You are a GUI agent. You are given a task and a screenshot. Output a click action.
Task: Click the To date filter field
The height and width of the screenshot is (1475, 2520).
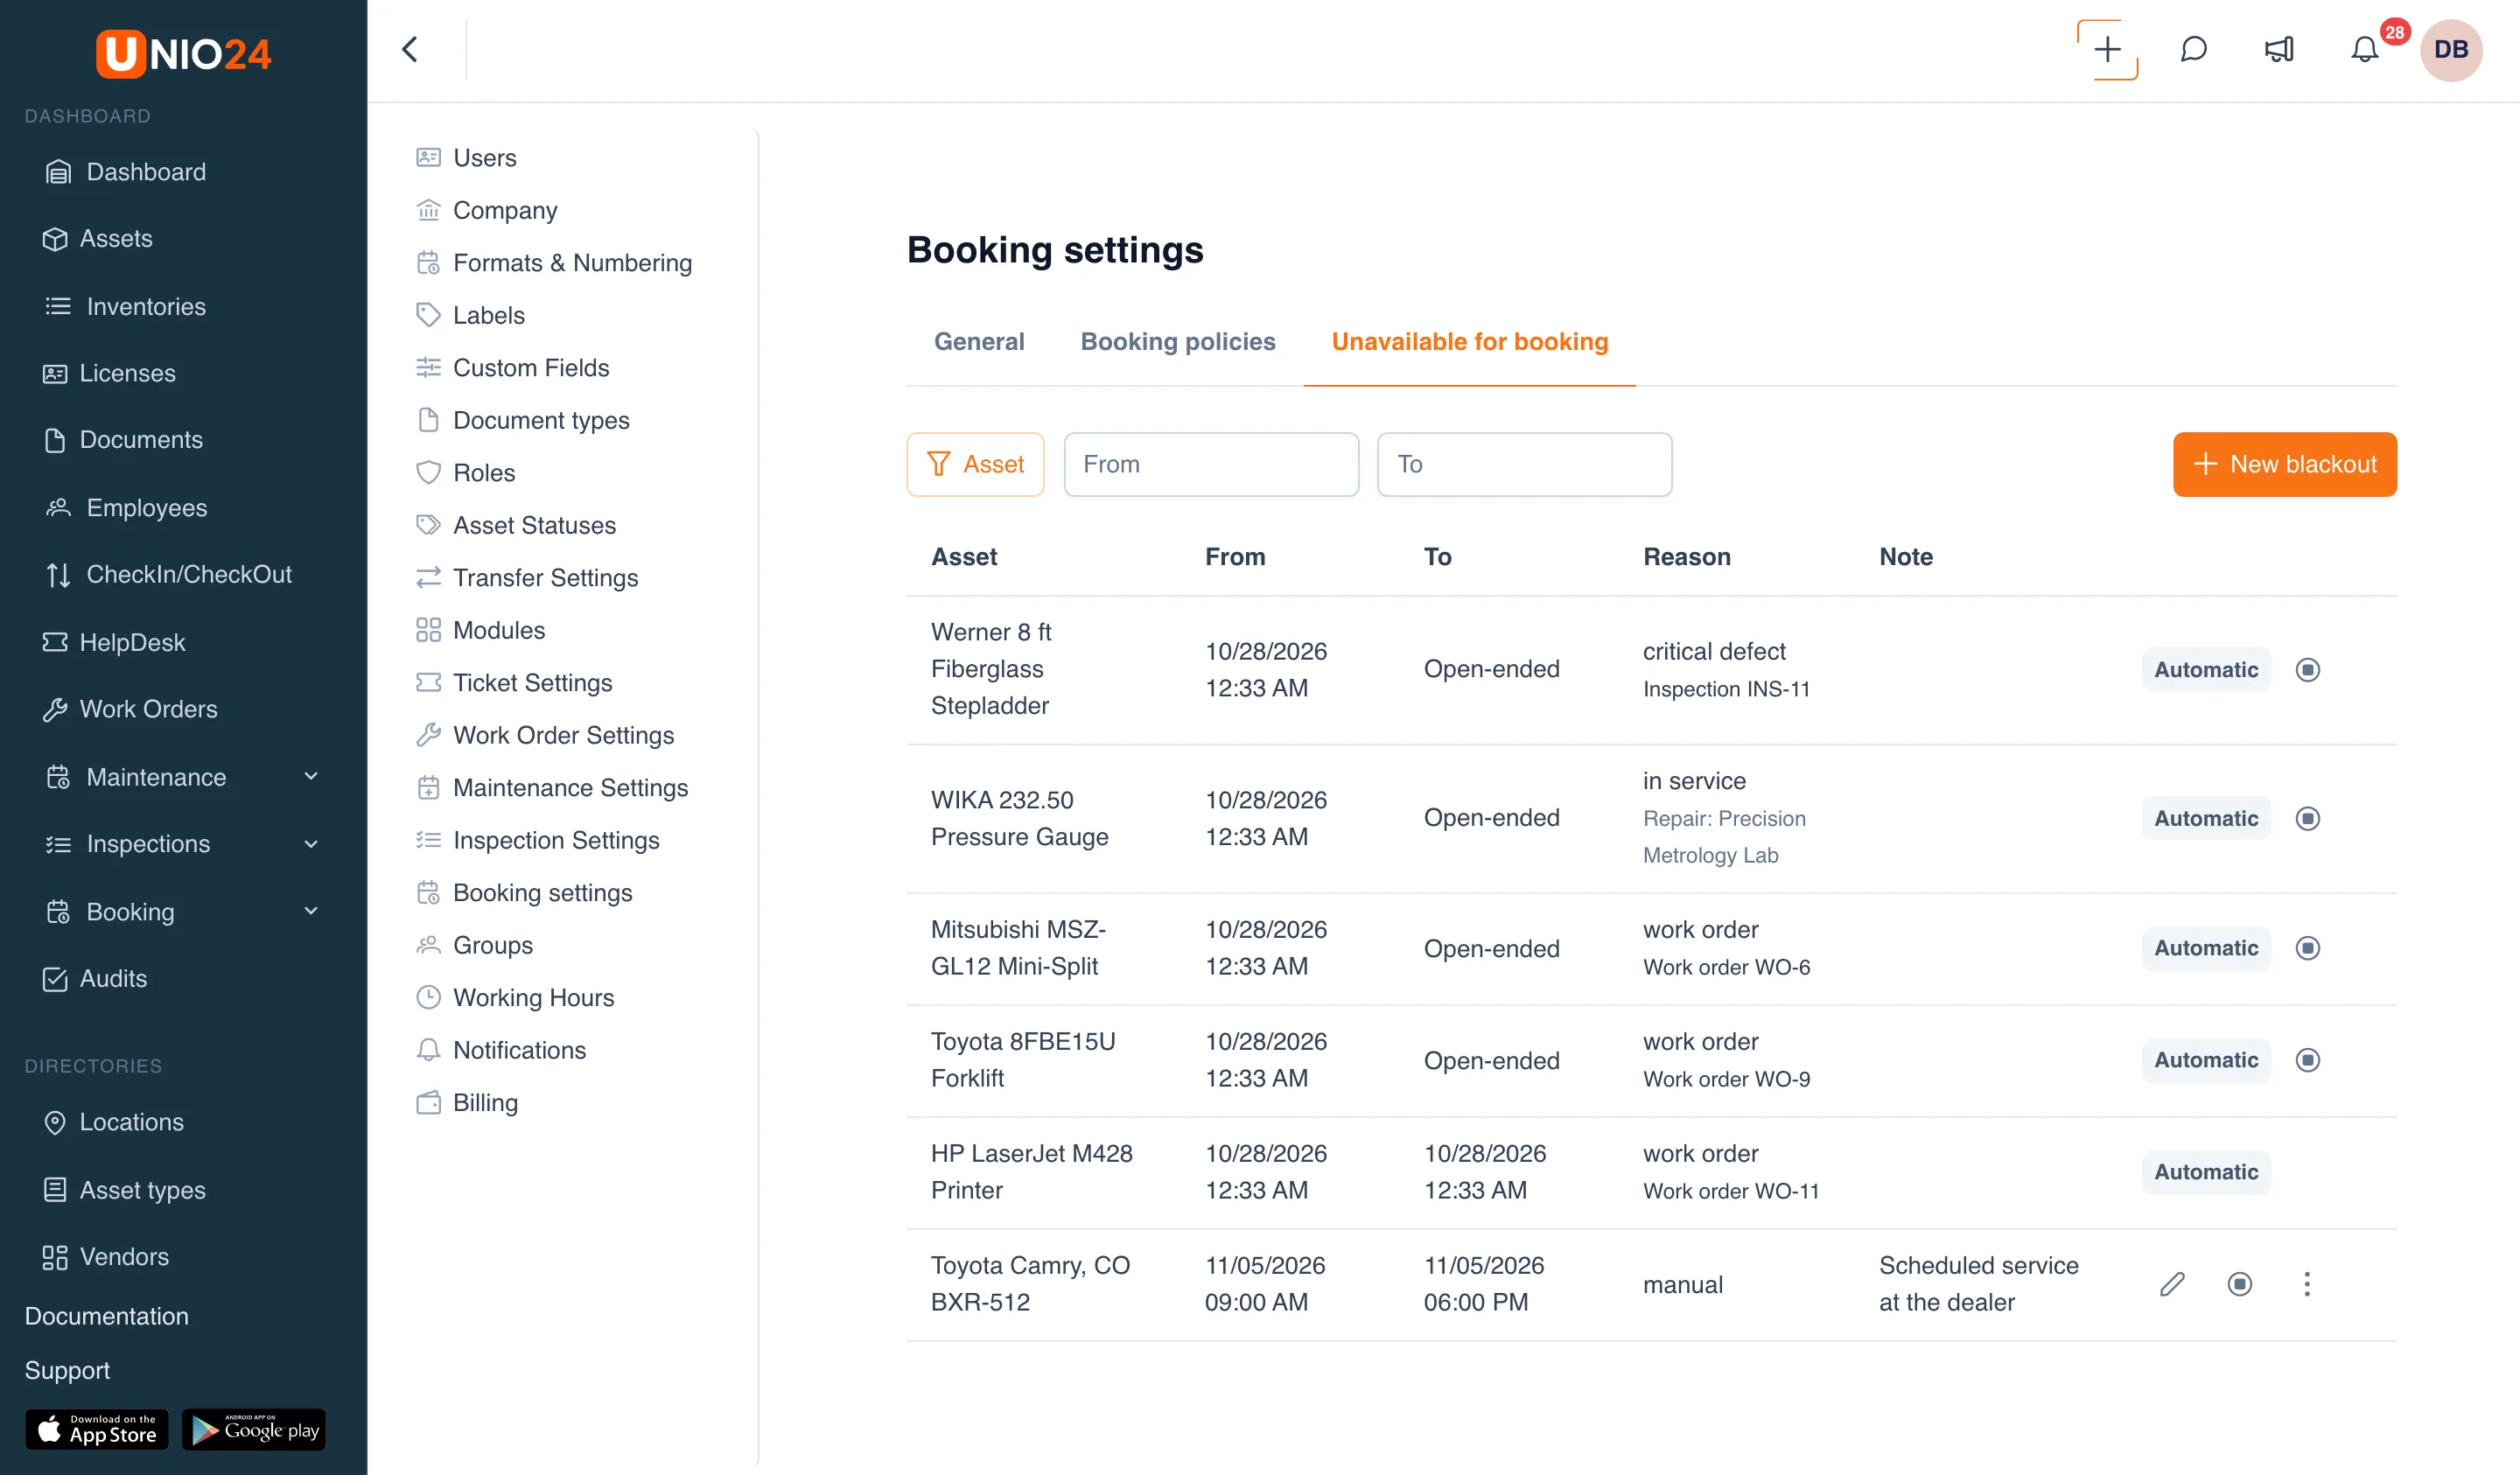coord(1524,464)
